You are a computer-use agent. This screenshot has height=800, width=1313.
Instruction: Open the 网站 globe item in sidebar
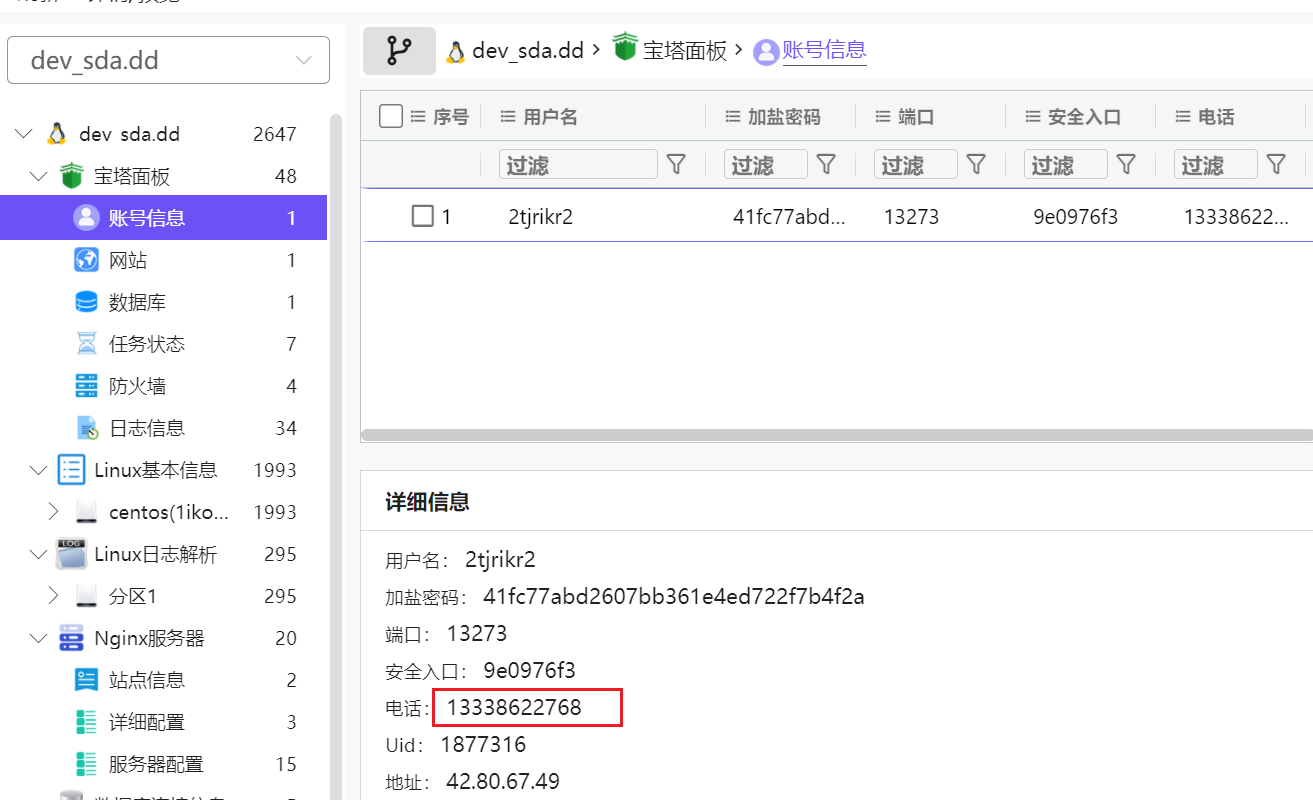tap(128, 260)
